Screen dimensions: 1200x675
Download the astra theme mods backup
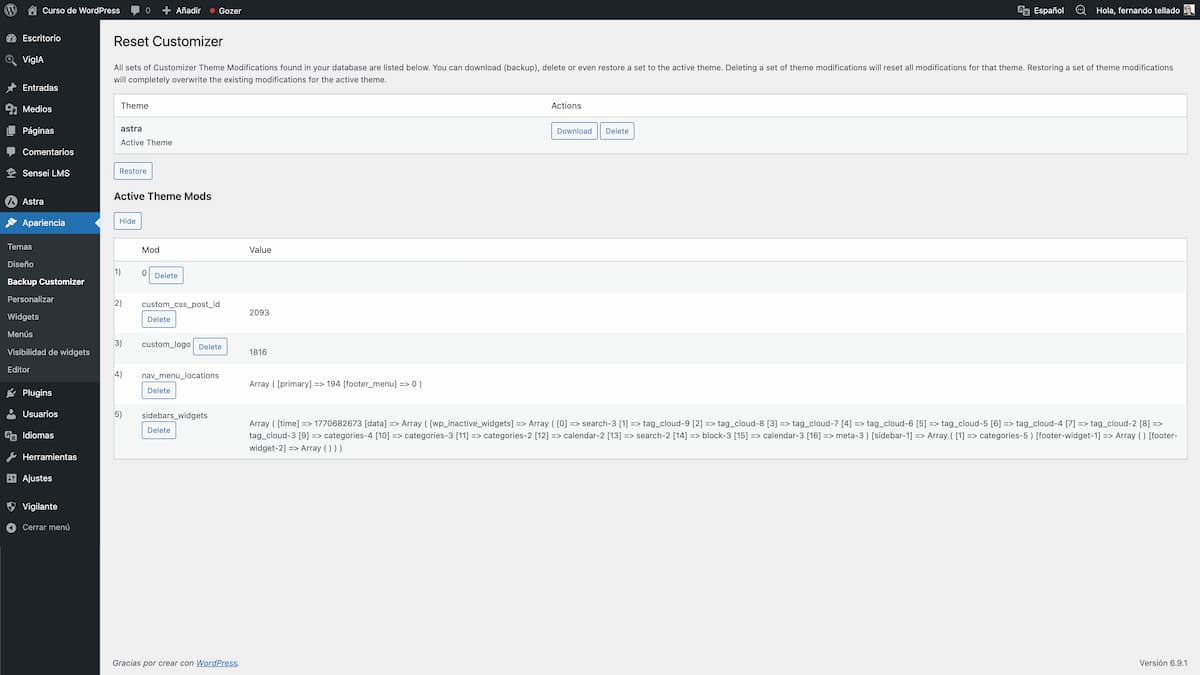coord(574,131)
